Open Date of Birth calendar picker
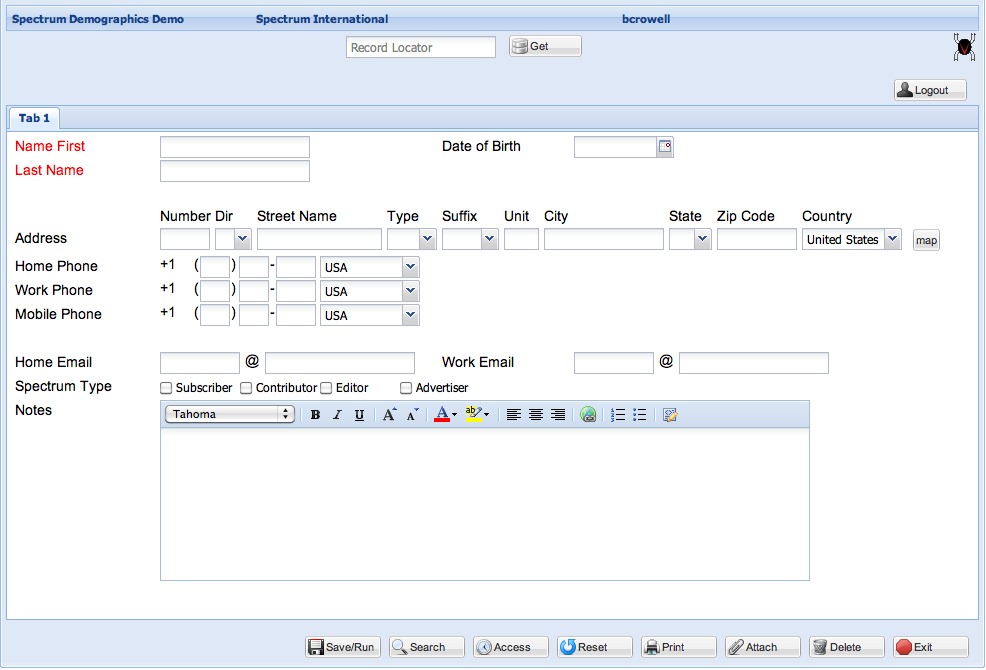The width and height of the screenshot is (986, 670). (665, 147)
